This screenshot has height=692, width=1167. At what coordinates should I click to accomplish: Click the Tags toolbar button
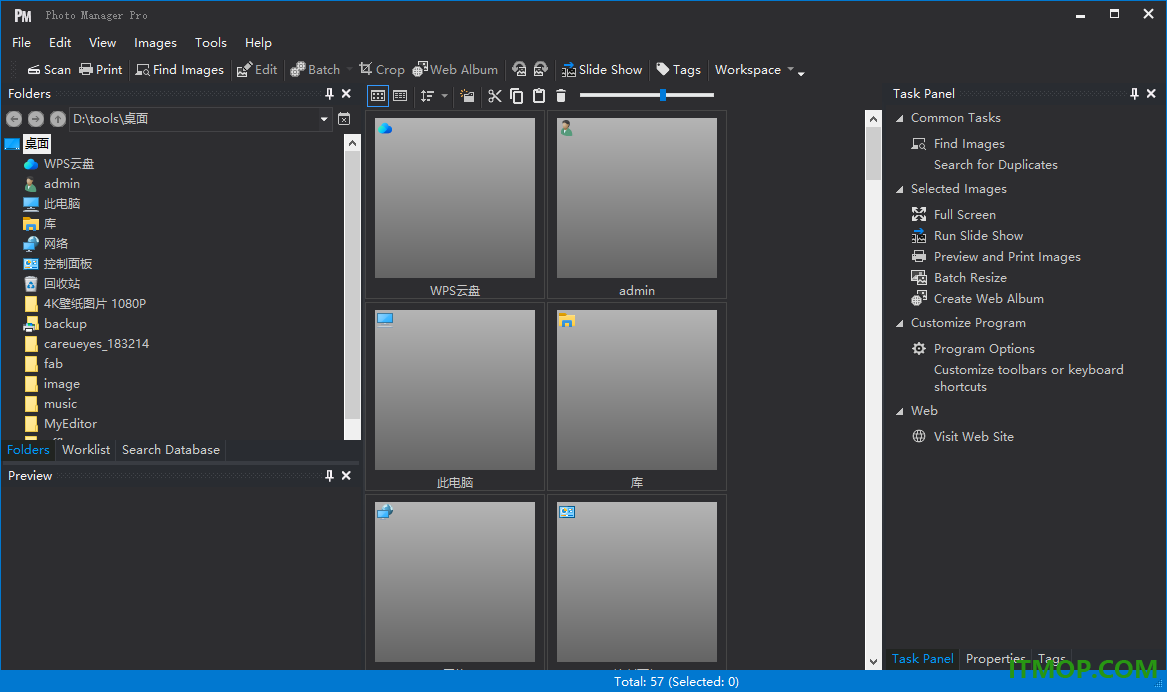678,69
